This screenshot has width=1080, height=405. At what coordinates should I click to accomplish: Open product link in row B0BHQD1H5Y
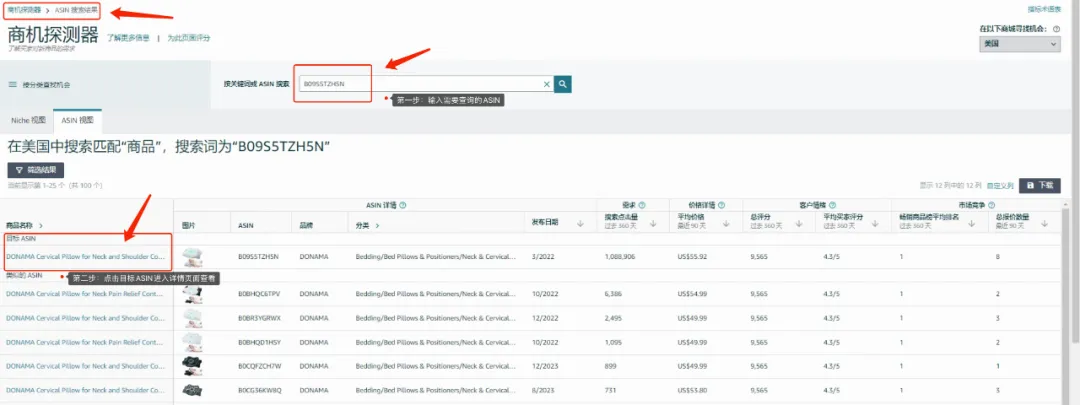point(85,342)
